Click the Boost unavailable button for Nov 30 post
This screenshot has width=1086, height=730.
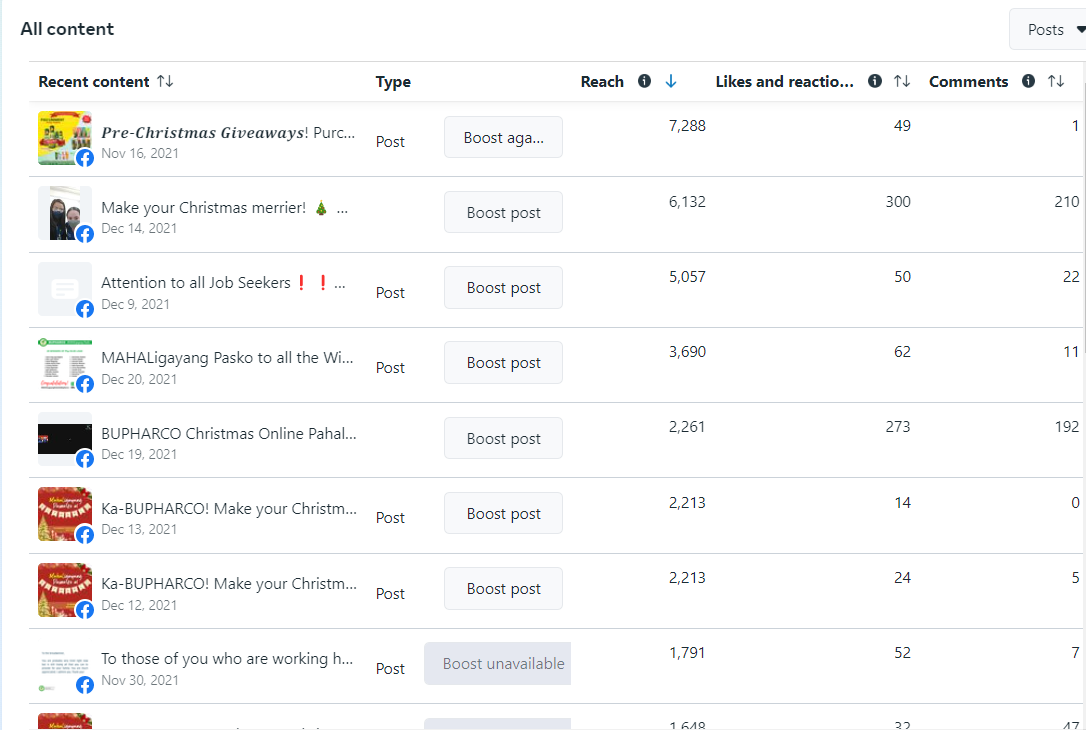(x=498, y=663)
